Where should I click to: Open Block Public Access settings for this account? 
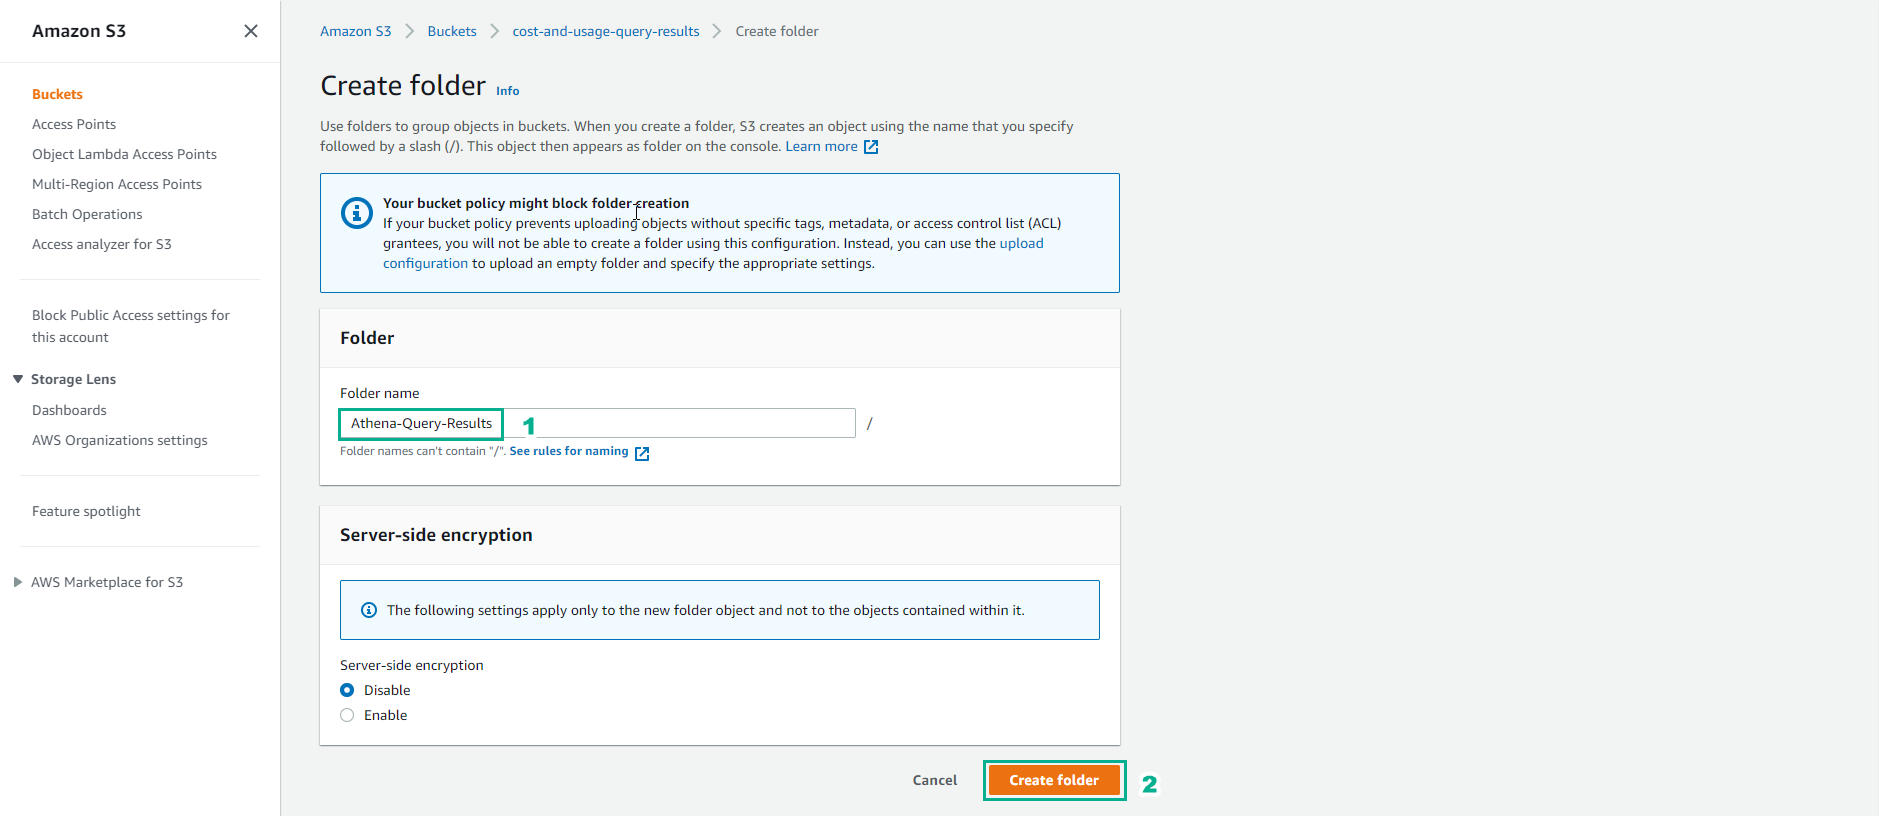coord(131,326)
